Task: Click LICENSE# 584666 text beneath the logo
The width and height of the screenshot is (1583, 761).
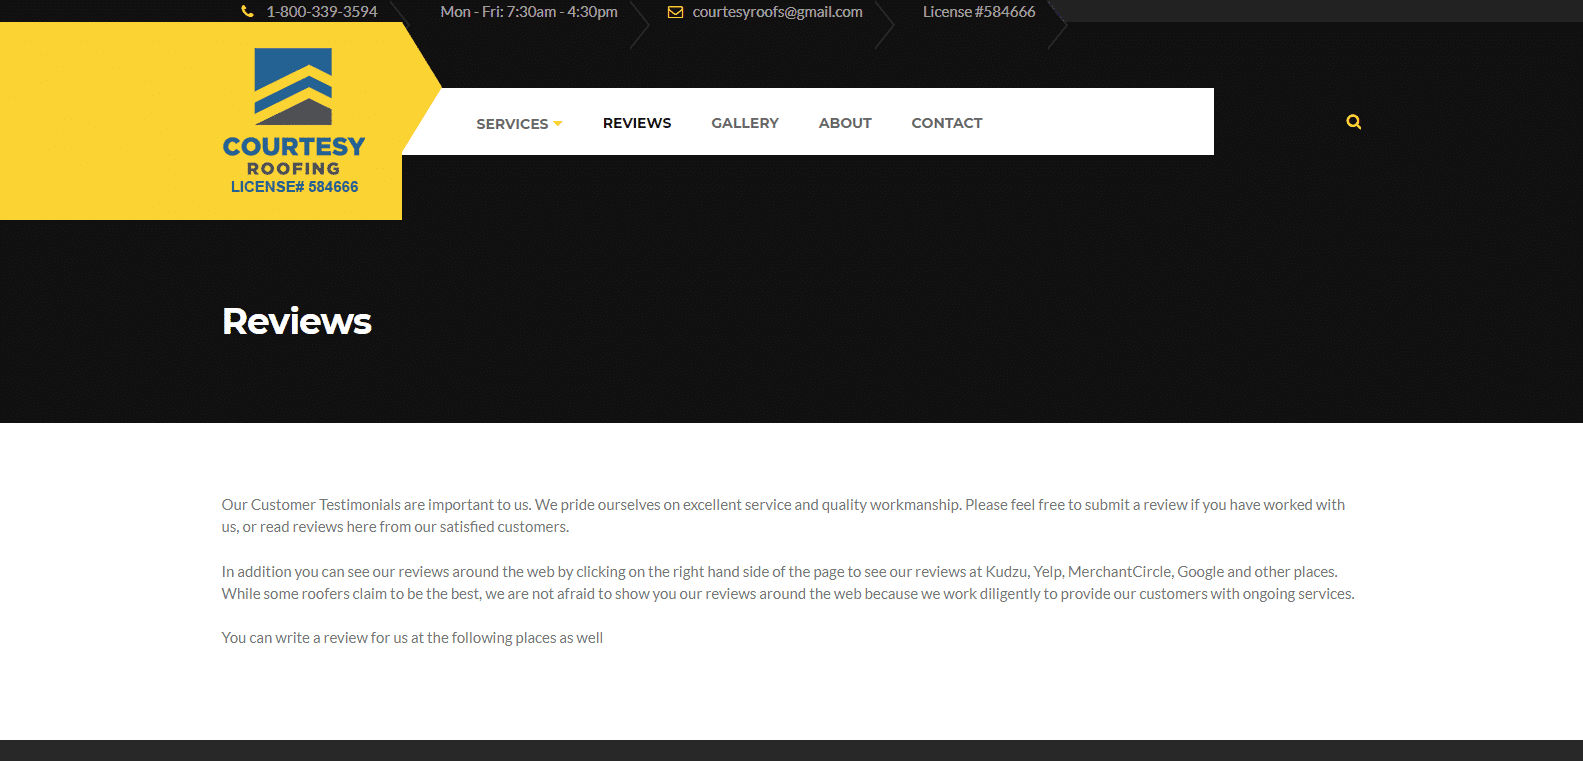Action: (294, 187)
